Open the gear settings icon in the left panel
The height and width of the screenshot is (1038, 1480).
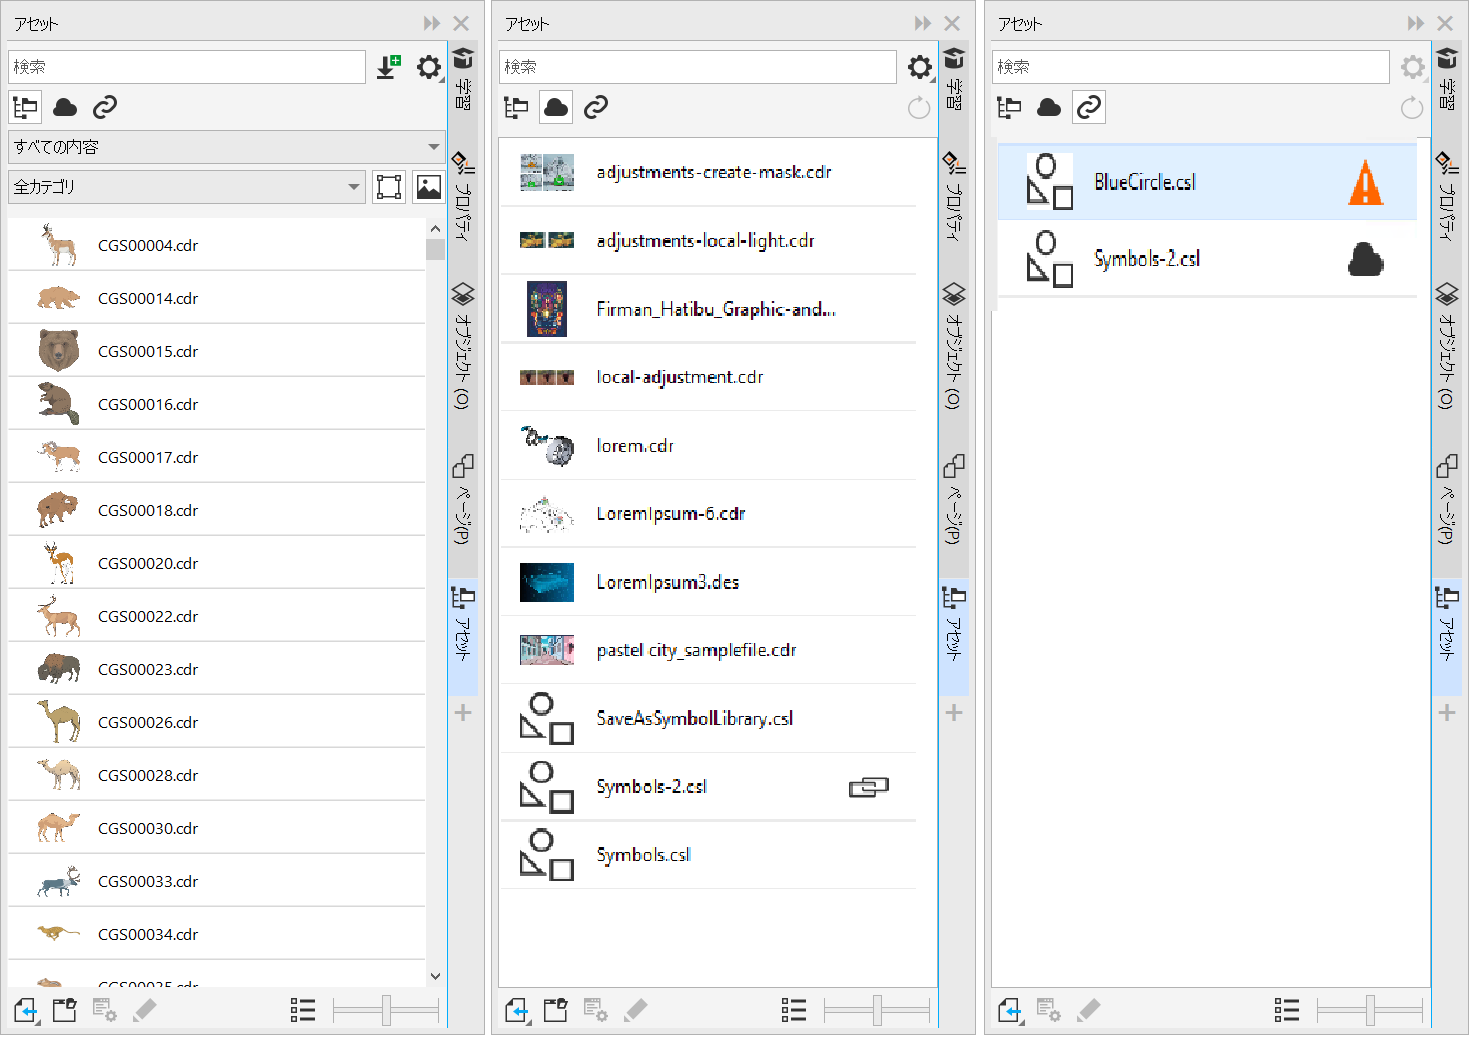pyautogui.click(x=429, y=67)
